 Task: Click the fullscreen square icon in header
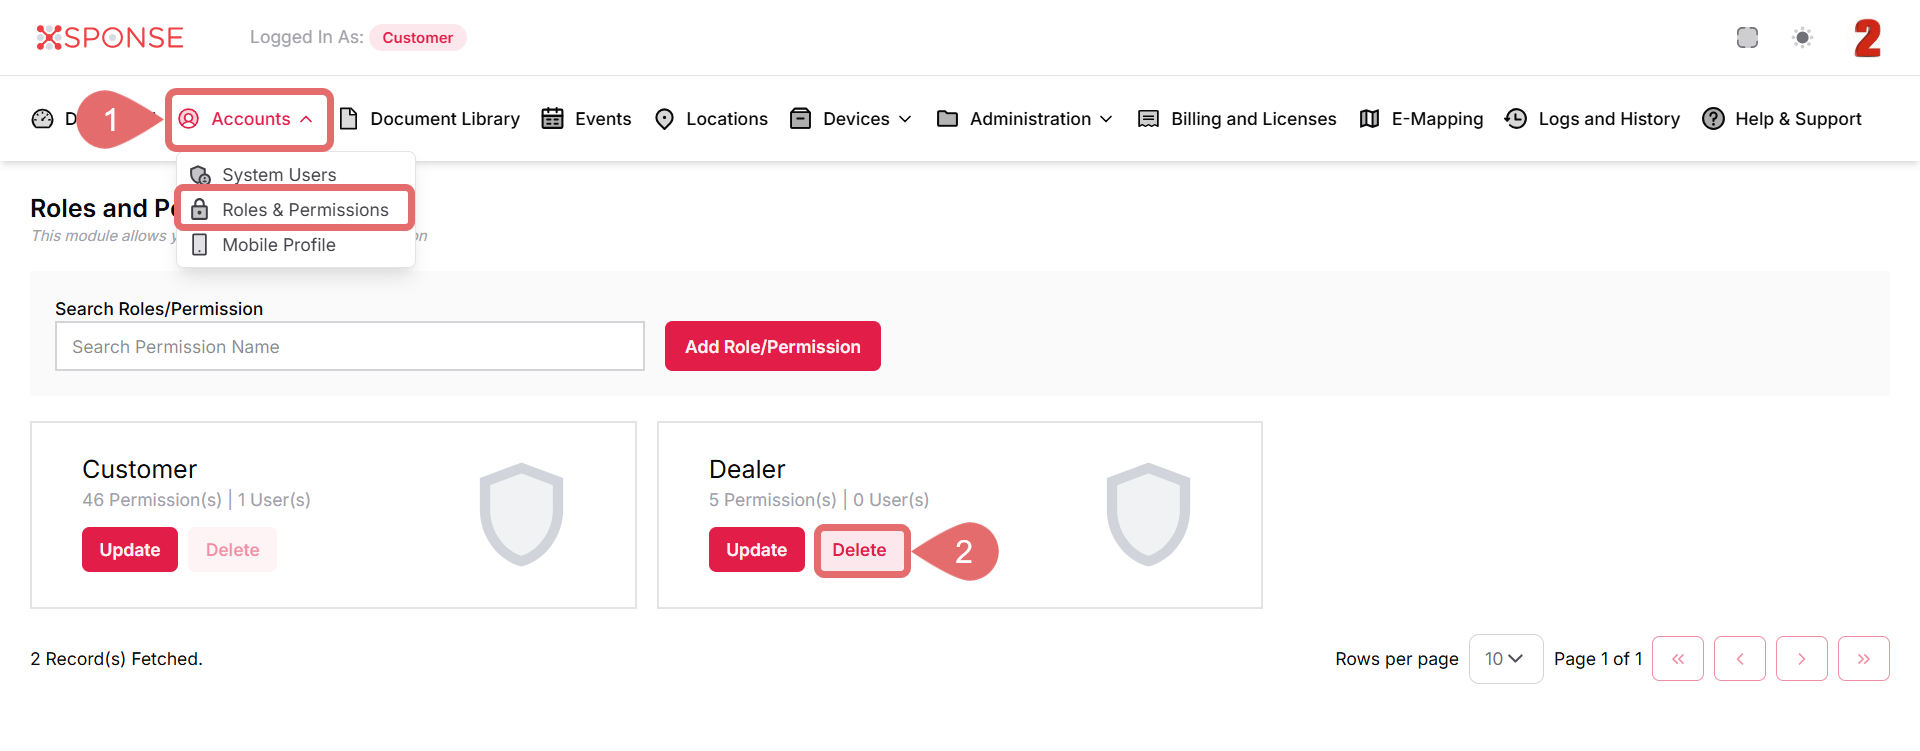click(1747, 38)
